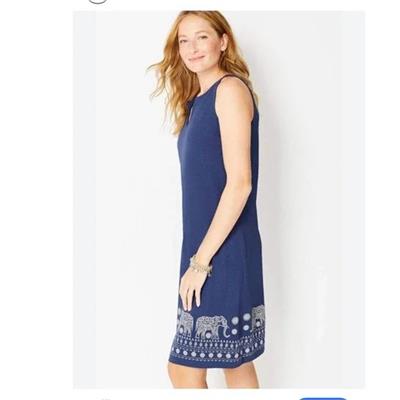
Task: Click the circular icon above the photo
Action: 97,1
